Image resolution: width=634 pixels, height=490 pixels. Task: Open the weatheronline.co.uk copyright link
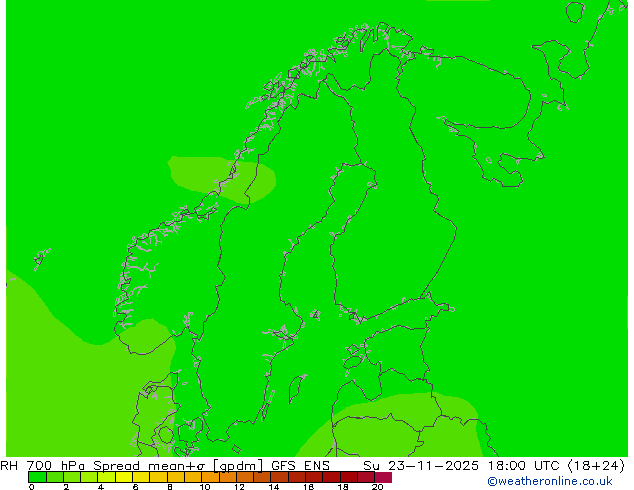pyautogui.click(x=550, y=481)
